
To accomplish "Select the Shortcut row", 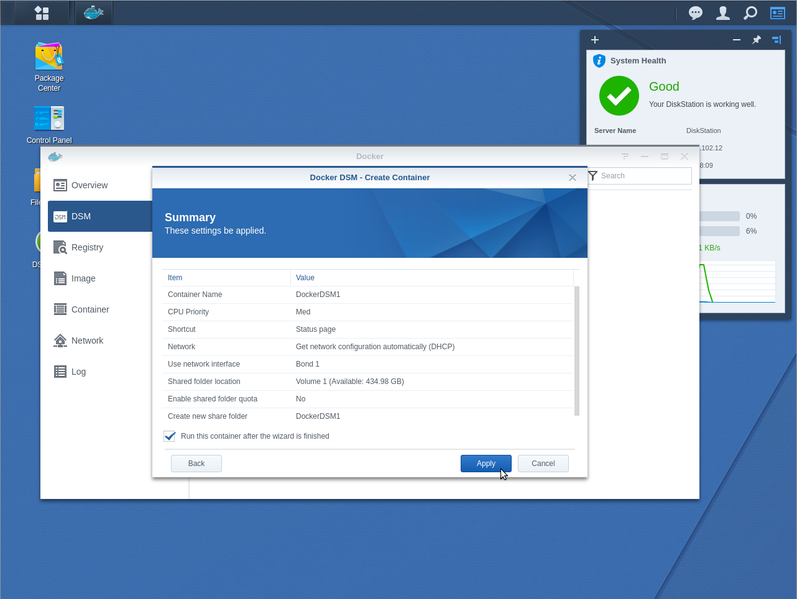I will tap(368, 329).
